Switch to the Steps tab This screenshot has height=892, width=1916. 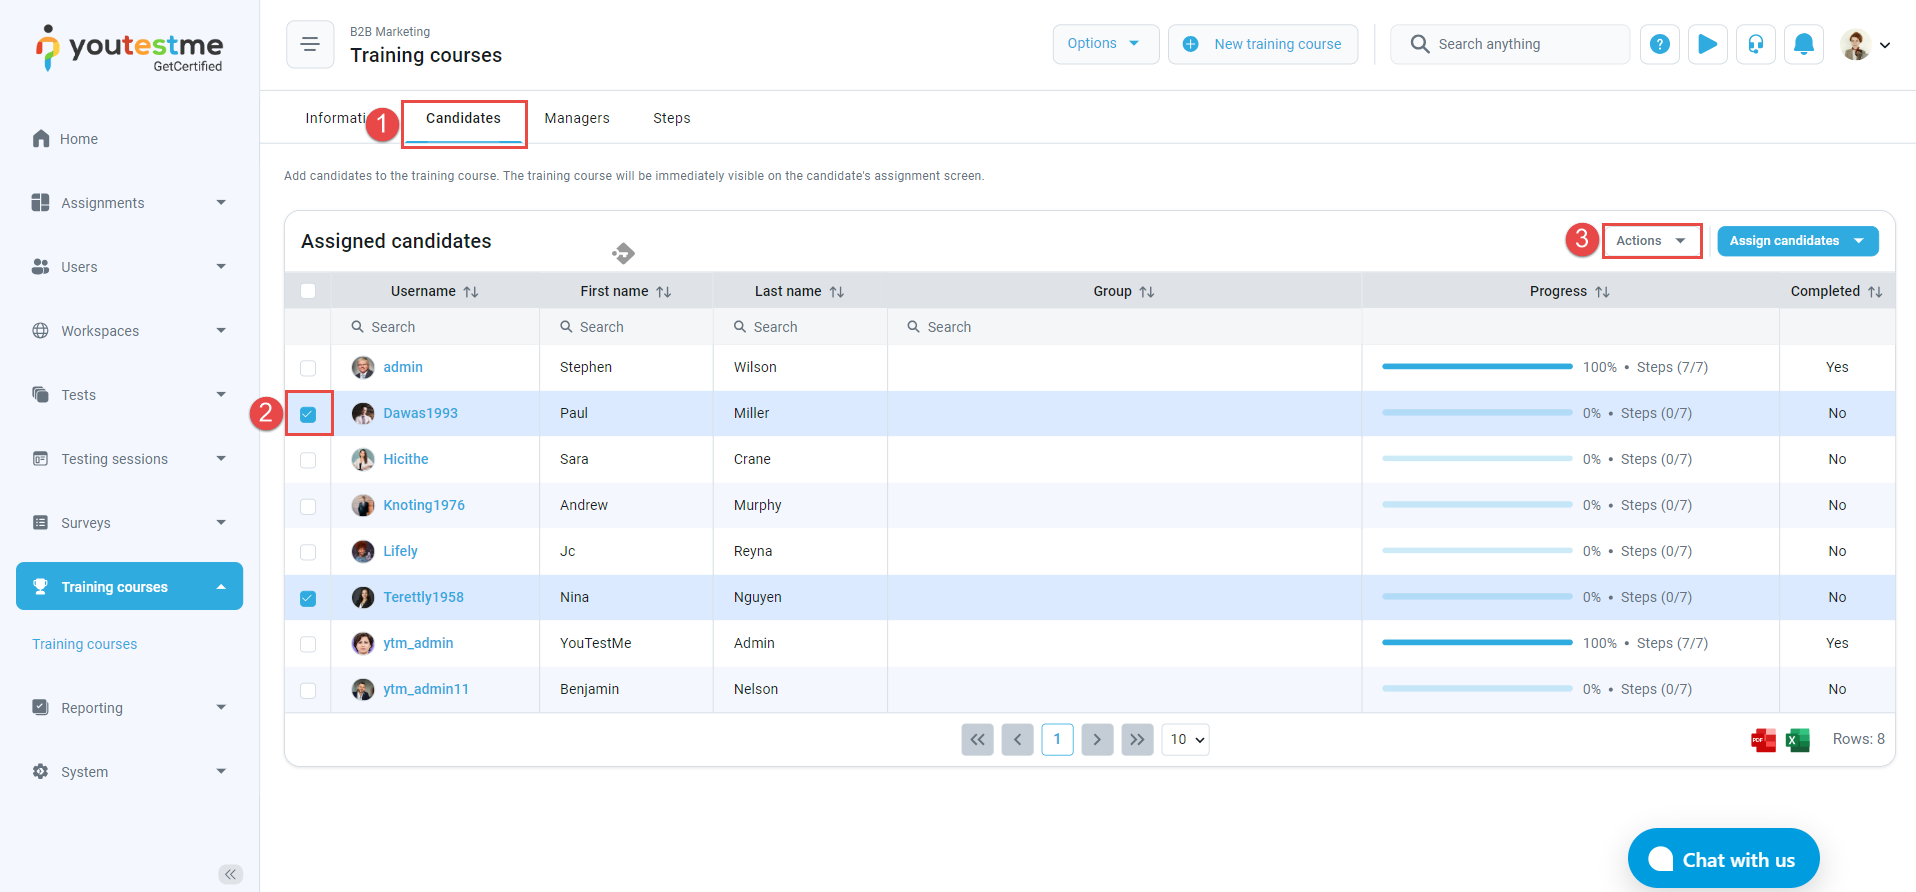671,118
